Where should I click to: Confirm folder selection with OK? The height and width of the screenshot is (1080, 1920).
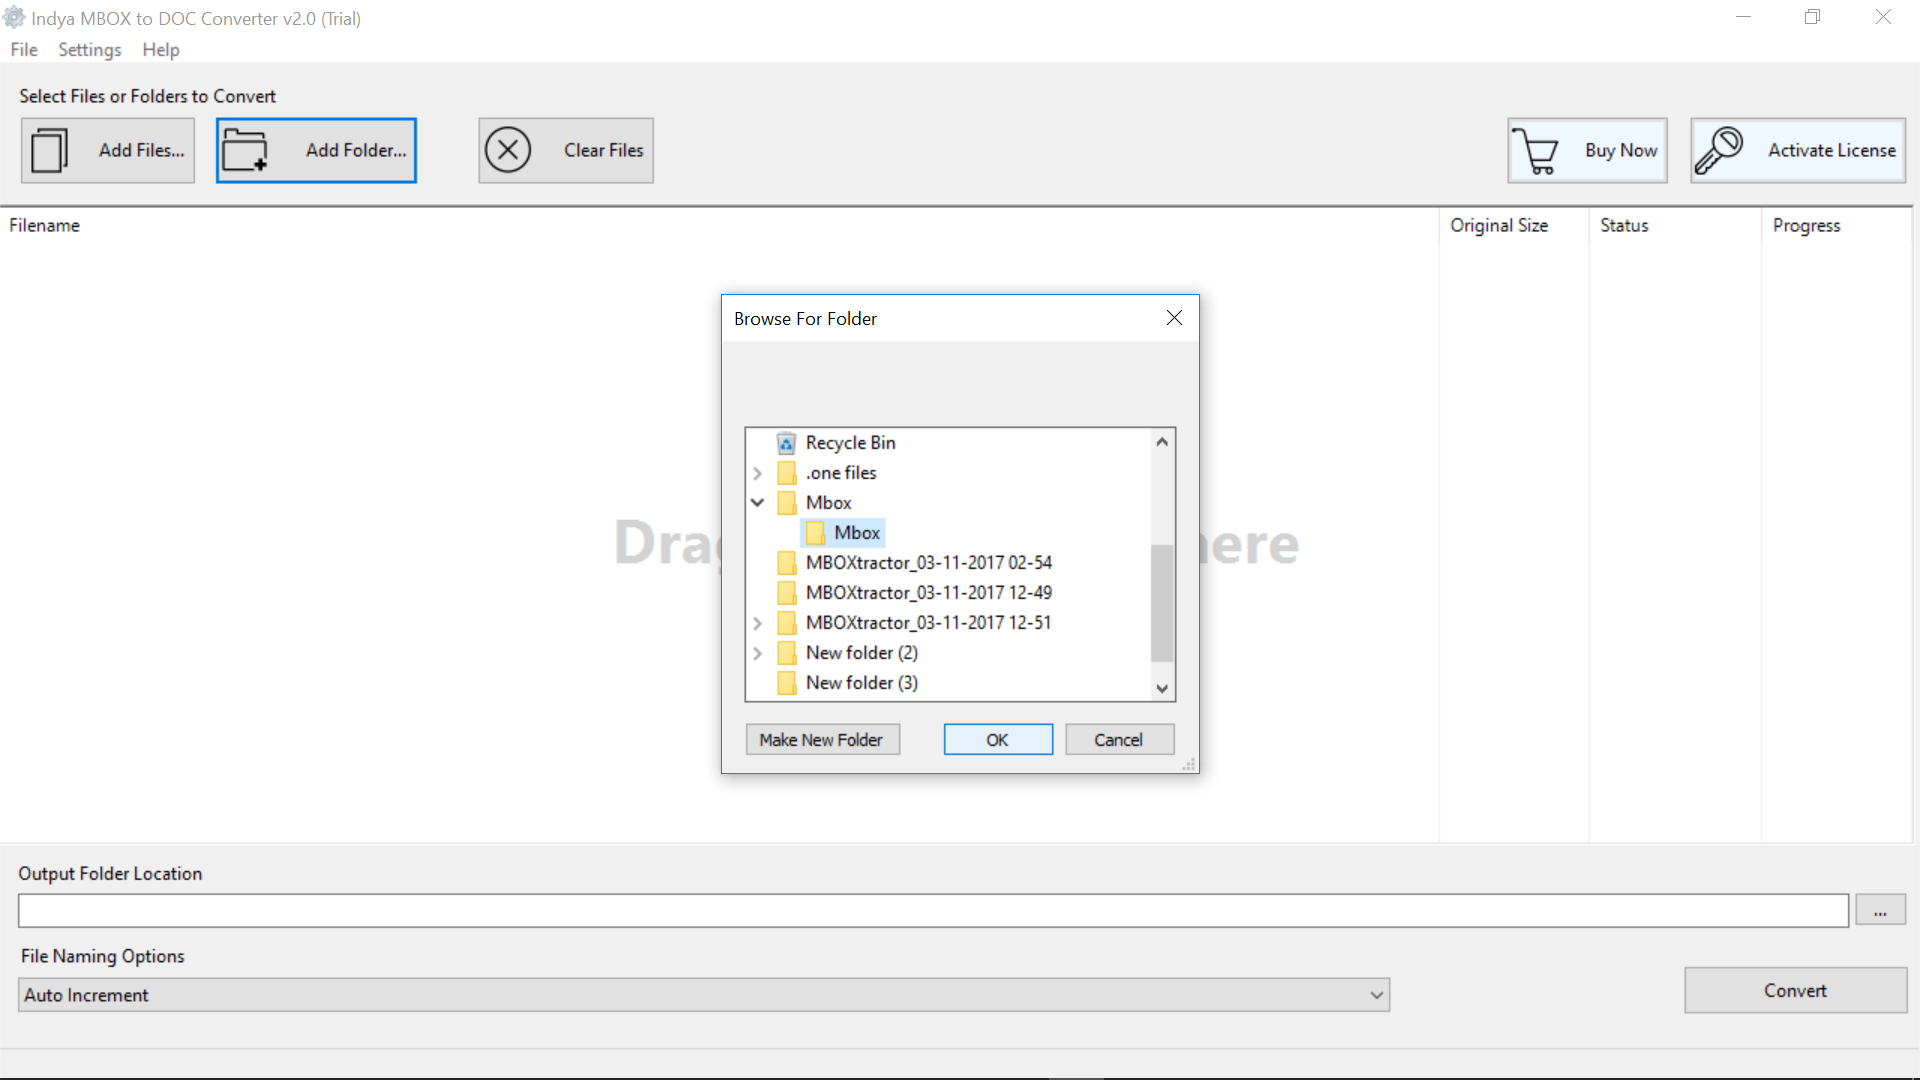[998, 740]
